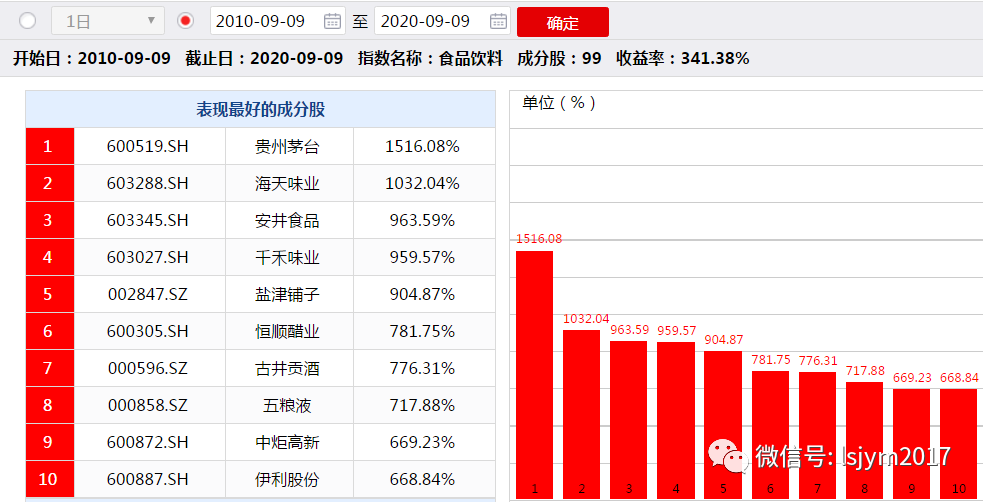This screenshot has width=983, height=502.
Task: Select stock code 000596.SZ
Action: (x=147, y=368)
